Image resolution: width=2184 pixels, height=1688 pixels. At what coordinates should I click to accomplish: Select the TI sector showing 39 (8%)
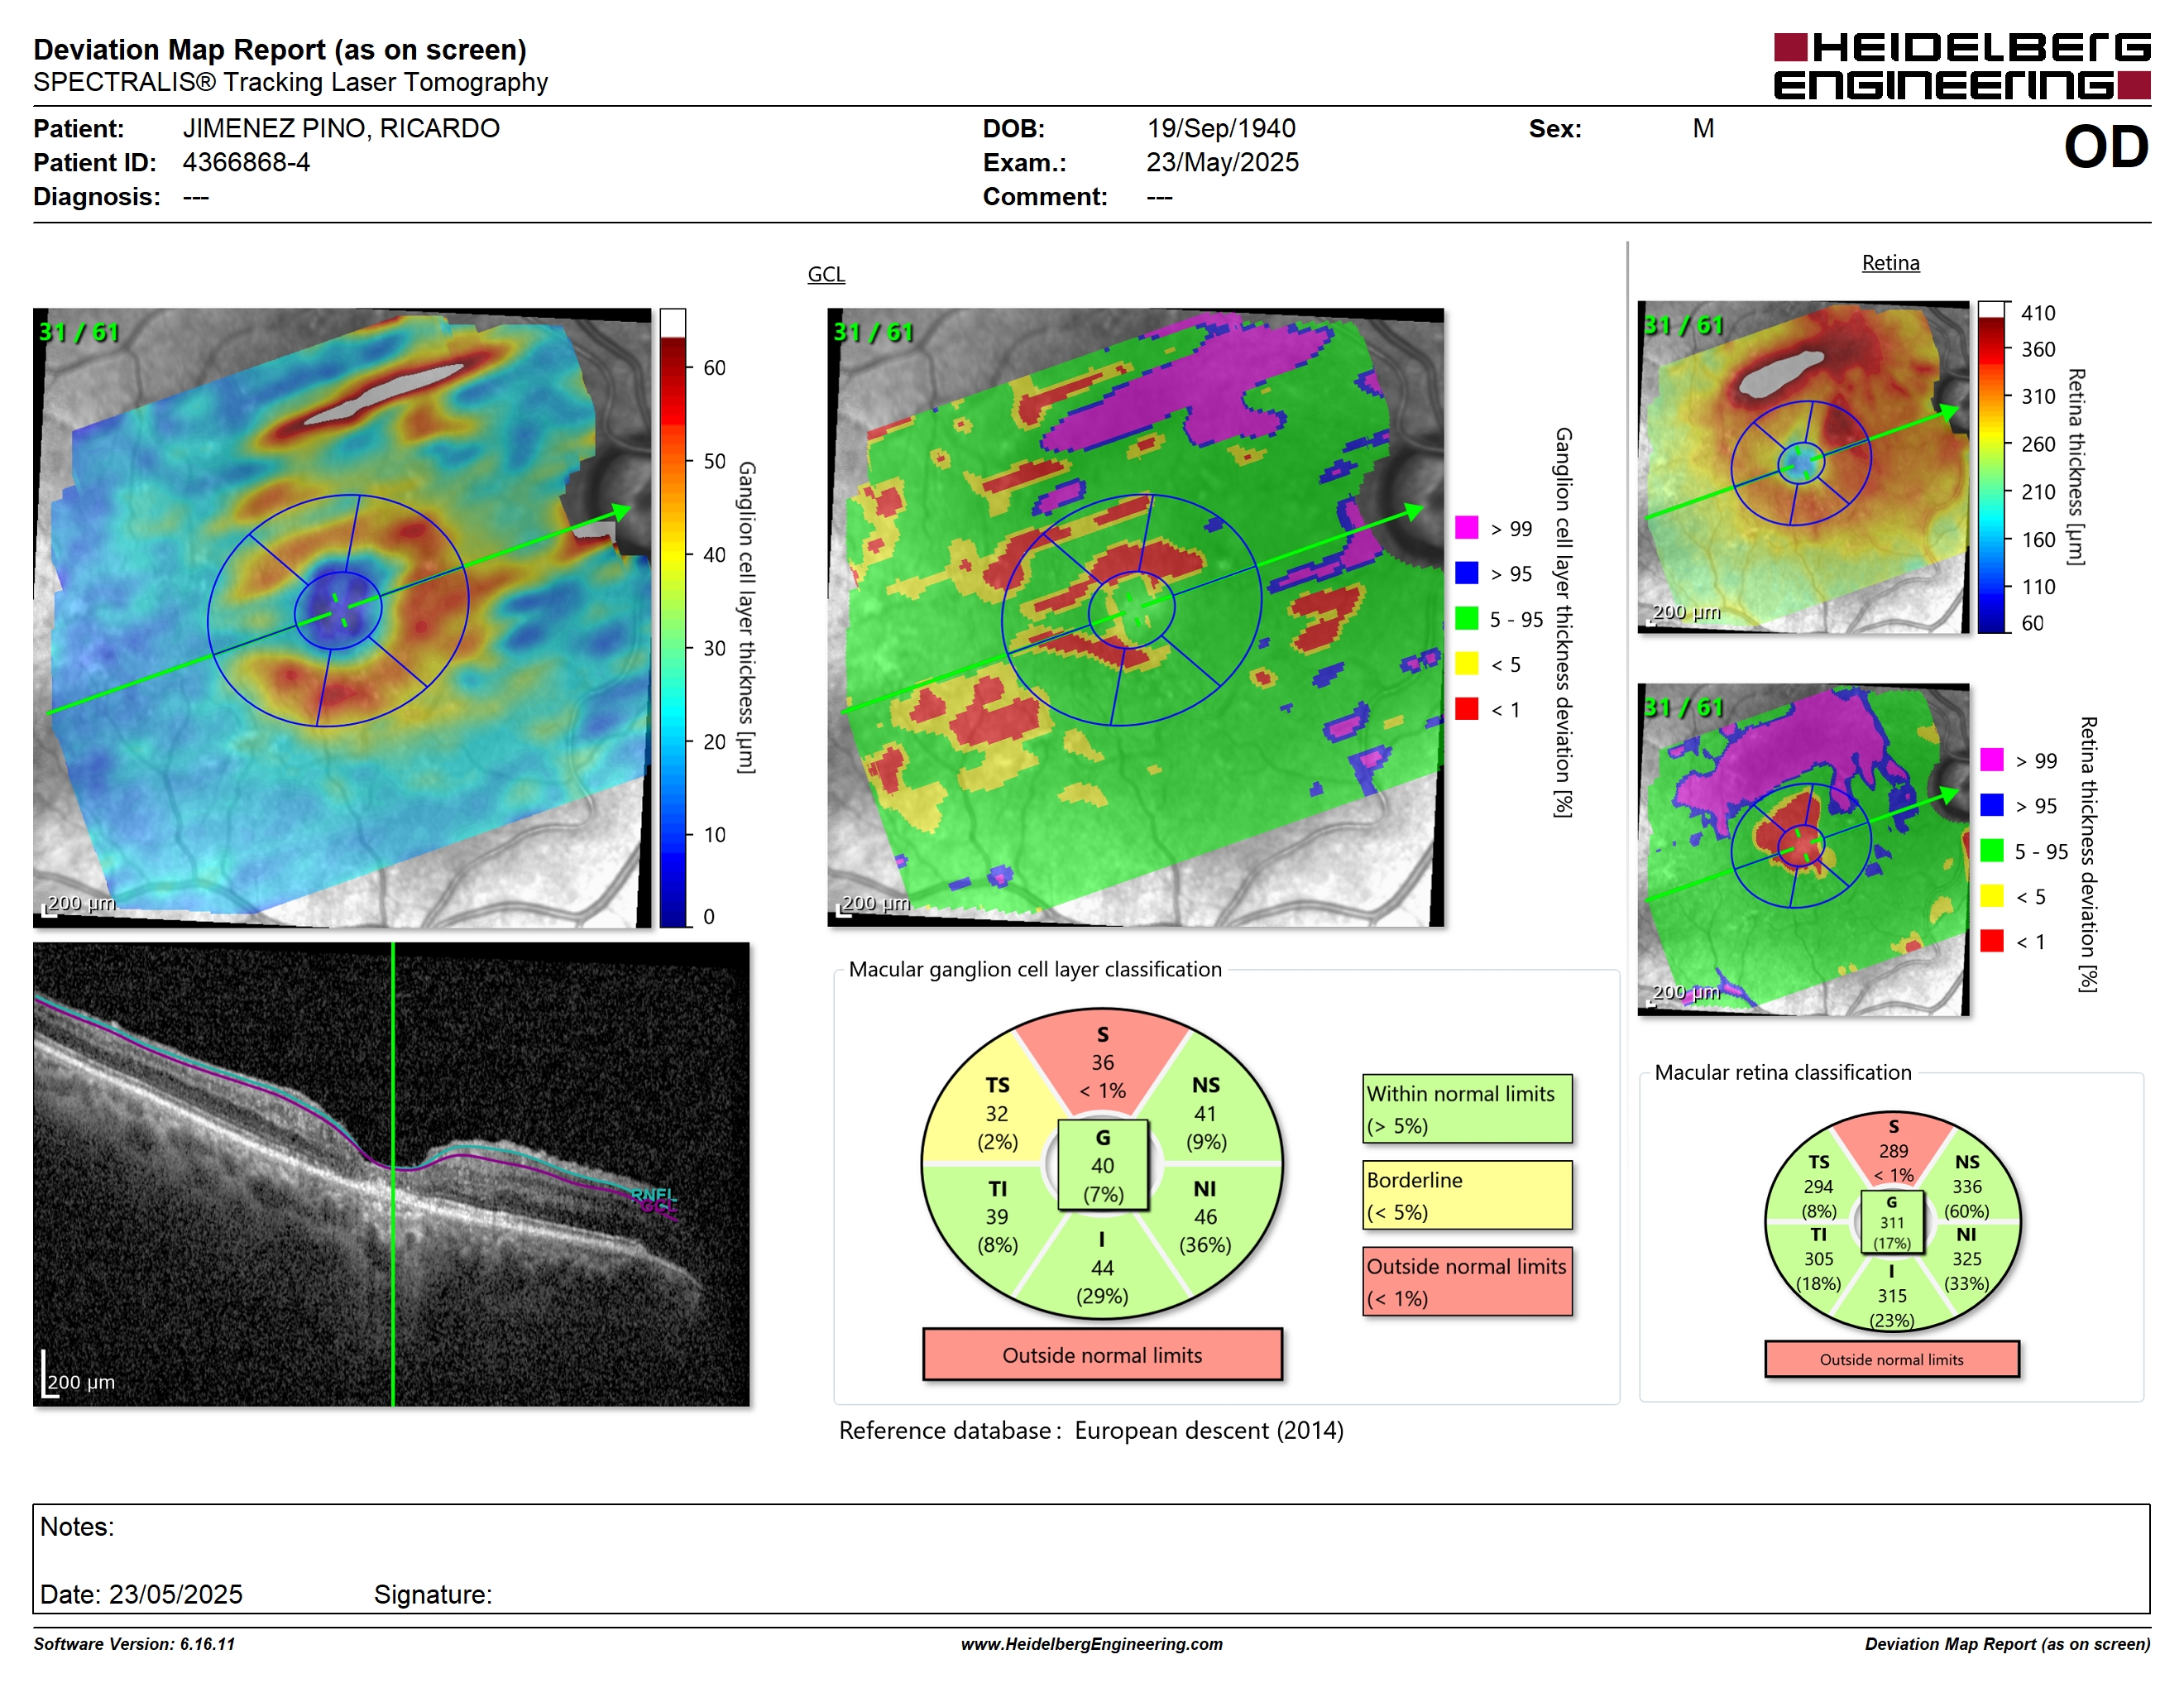997,1216
